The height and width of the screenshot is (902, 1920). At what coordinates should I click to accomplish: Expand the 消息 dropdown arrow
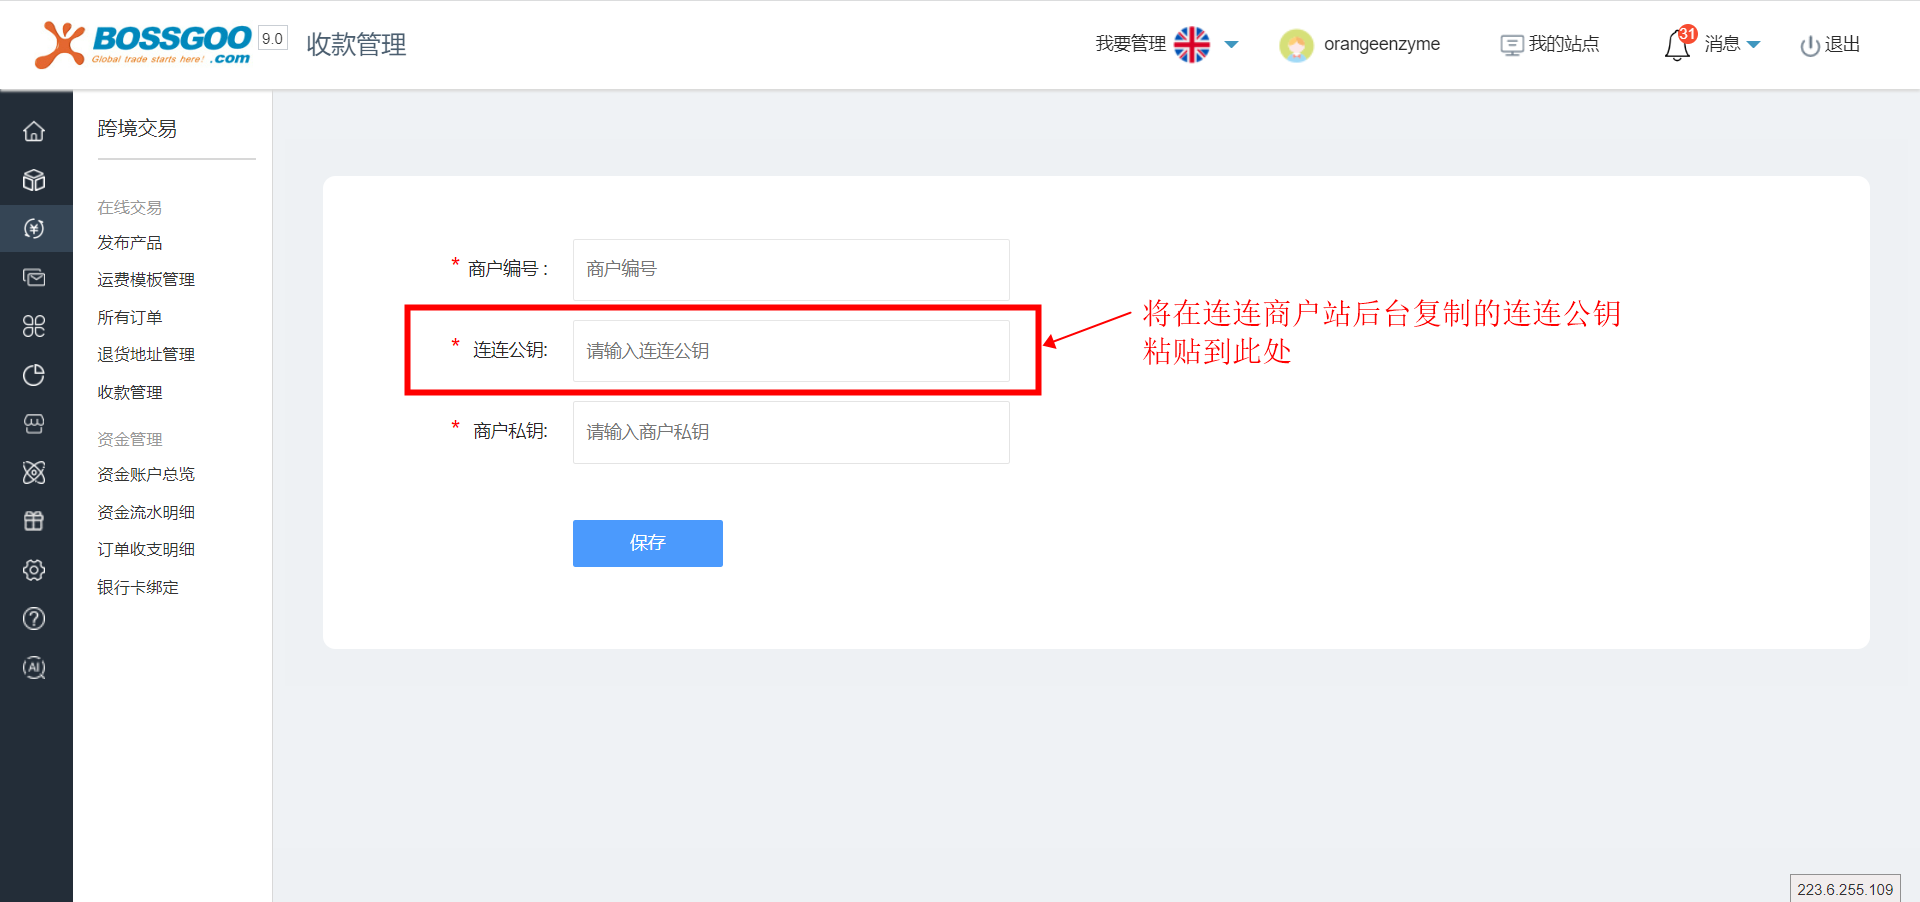(1753, 44)
